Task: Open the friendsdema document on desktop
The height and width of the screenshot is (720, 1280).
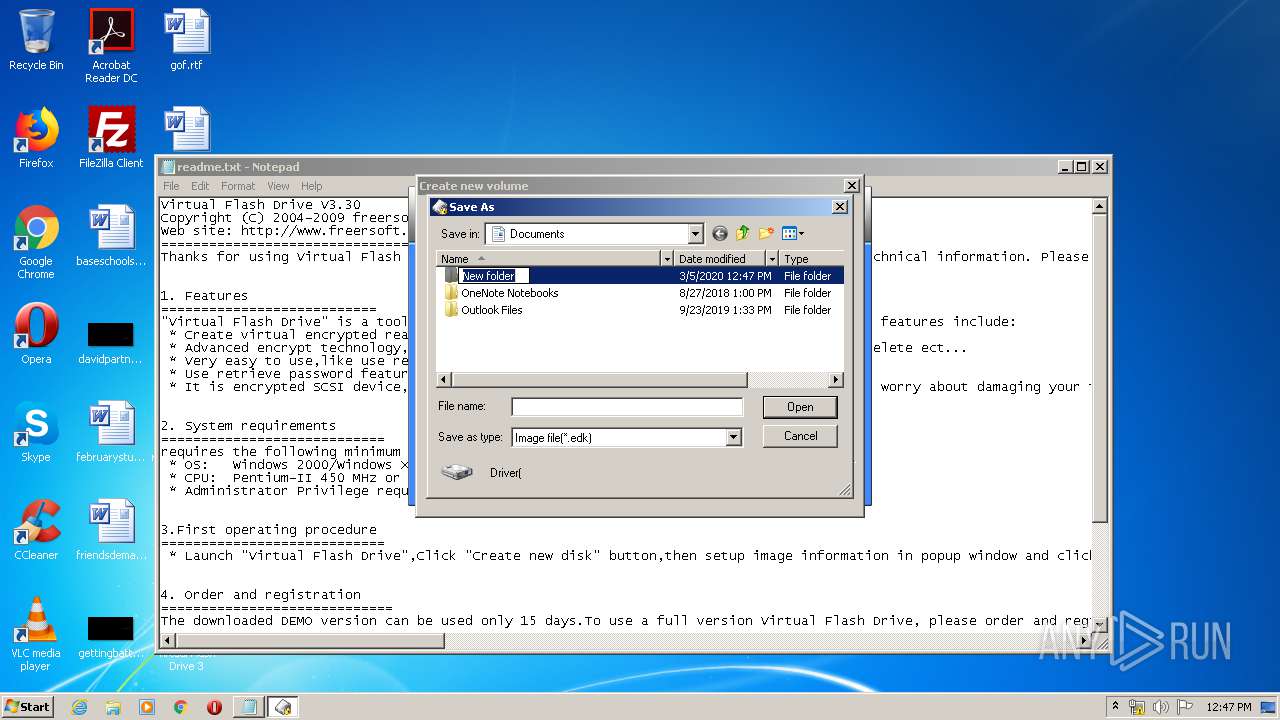Action: pyautogui.click(x=111, y=530)
